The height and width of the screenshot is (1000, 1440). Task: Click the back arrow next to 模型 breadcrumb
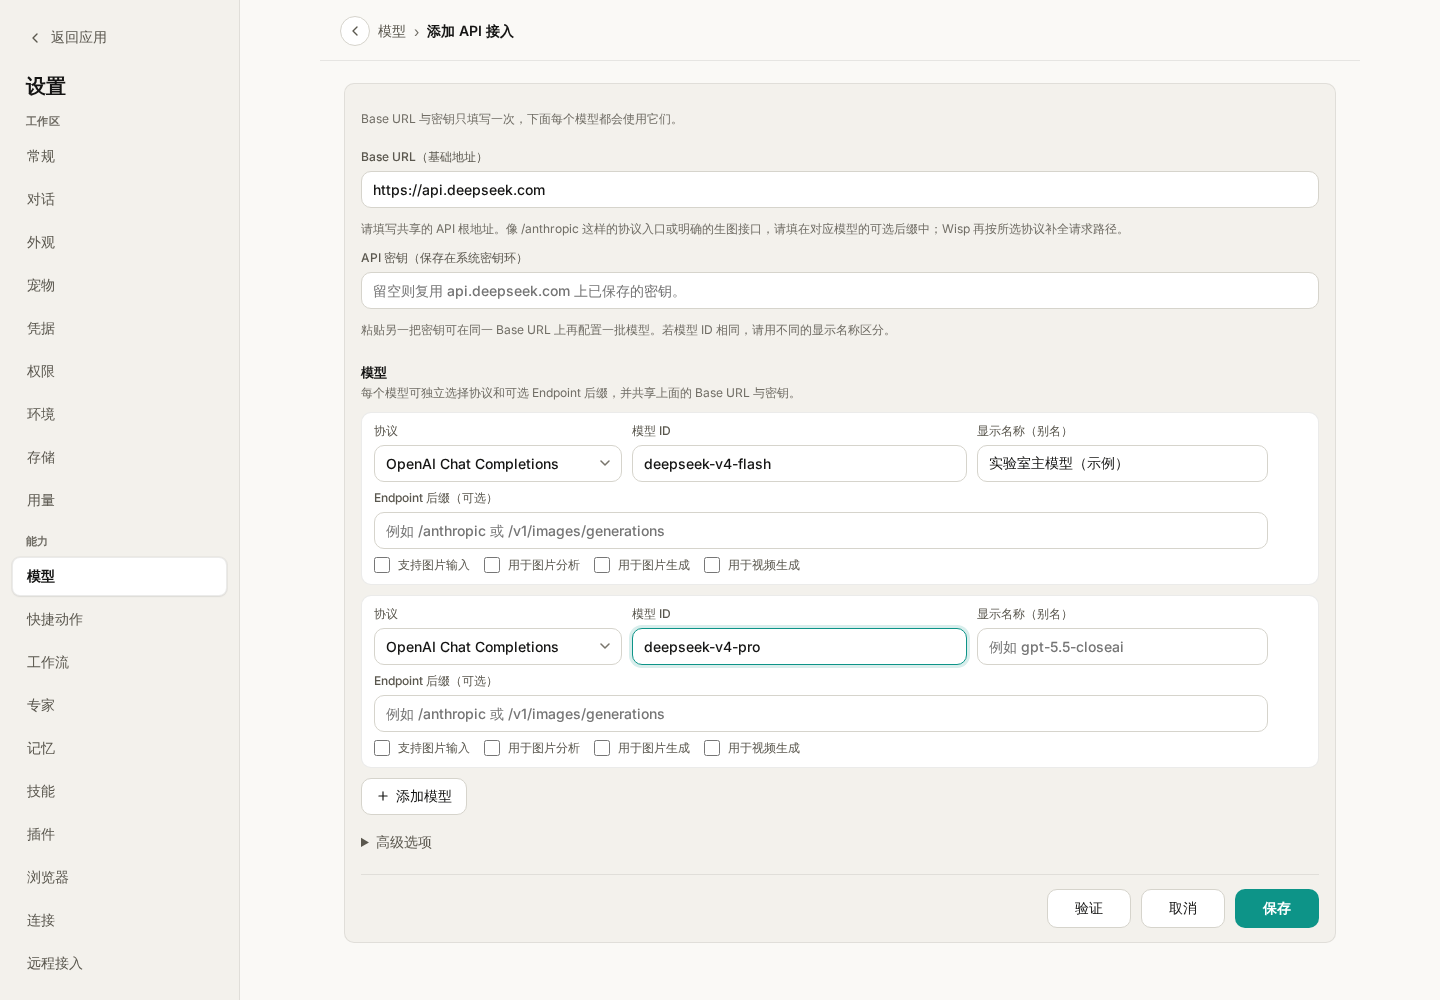pyautogui.click(x=355, y=31)
